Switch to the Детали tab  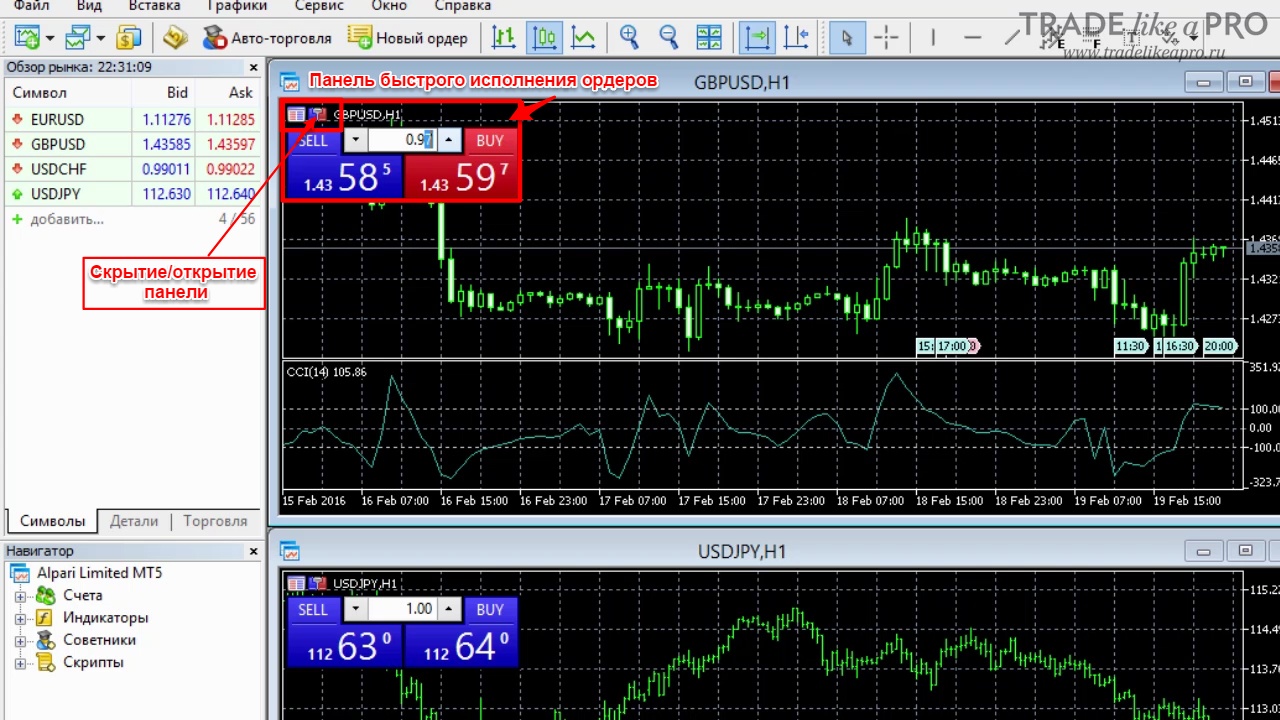click(x=134, y=520)
